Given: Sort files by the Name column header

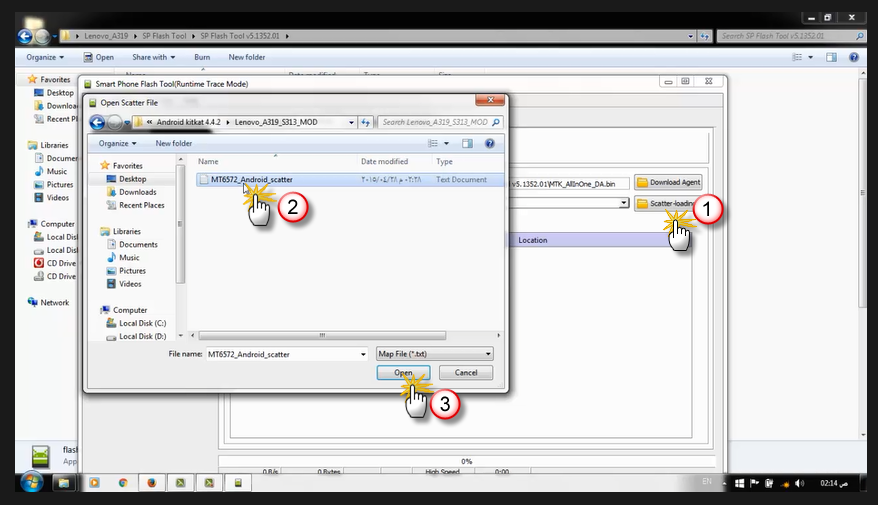Looking at the screenshot, I should [208, 161].
